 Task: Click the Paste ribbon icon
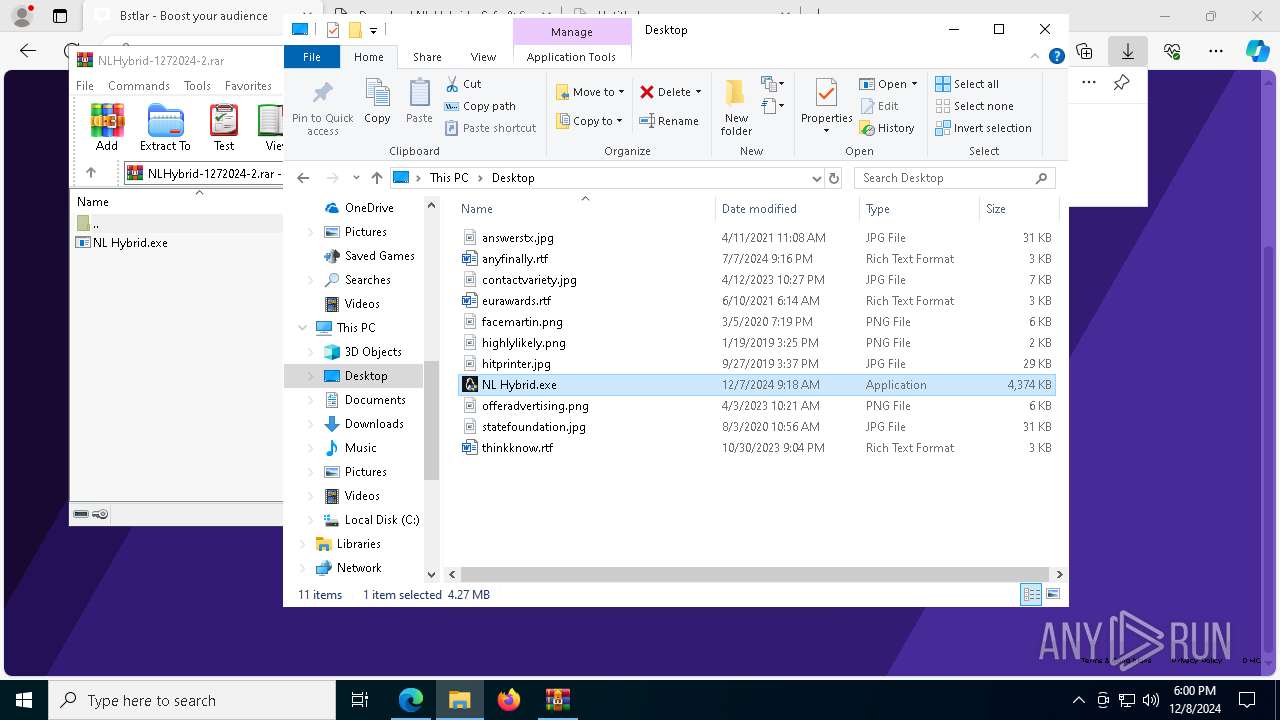pyautogui.click(x=419, y=102)
